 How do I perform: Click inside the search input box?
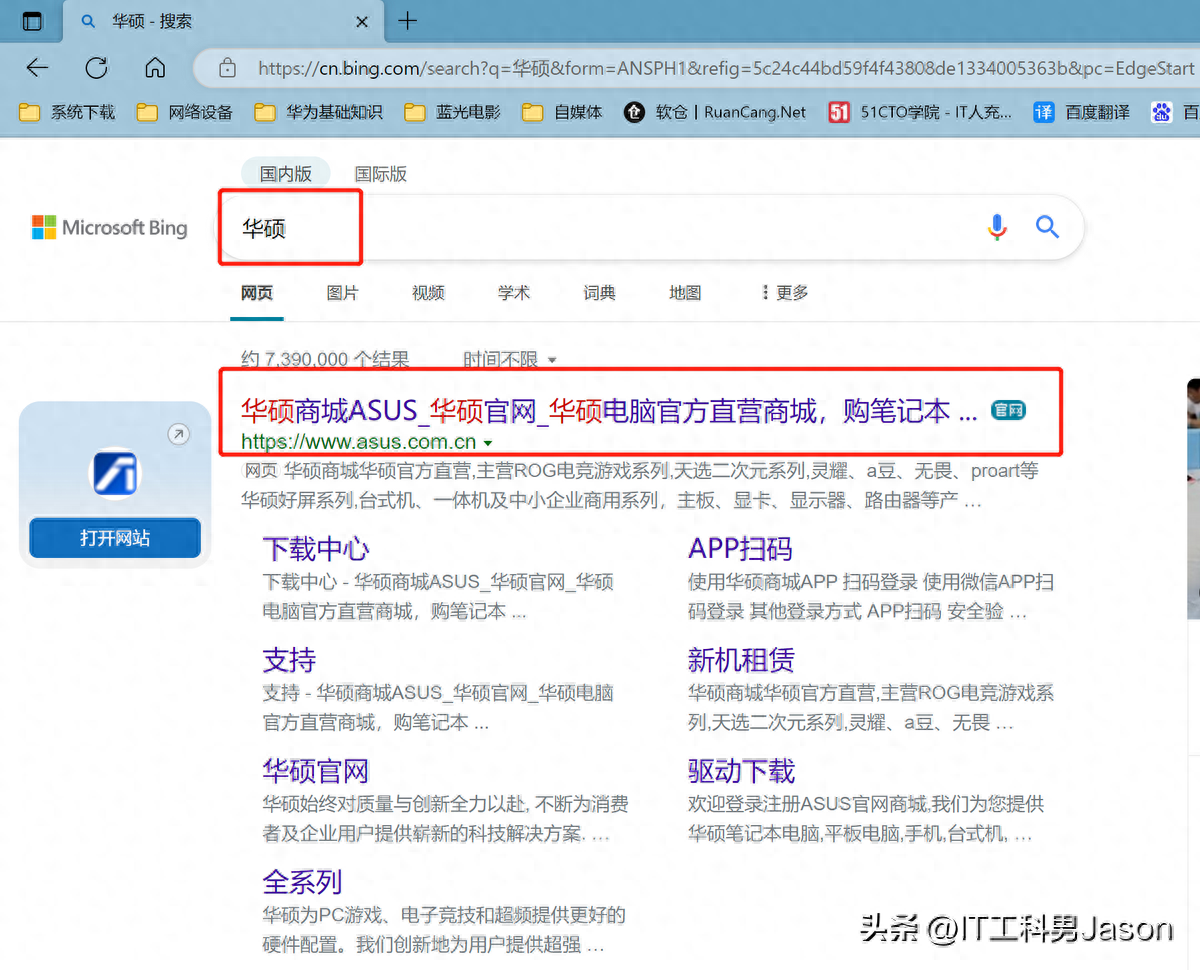tap(500, 228)
